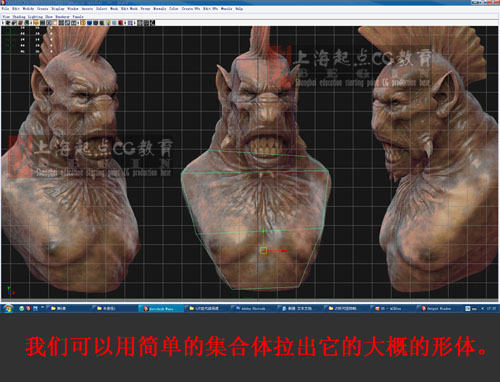Switch to Autodesk Maya taskbar button
Viewport: 500px width, 382px height.
coord(161,309)
